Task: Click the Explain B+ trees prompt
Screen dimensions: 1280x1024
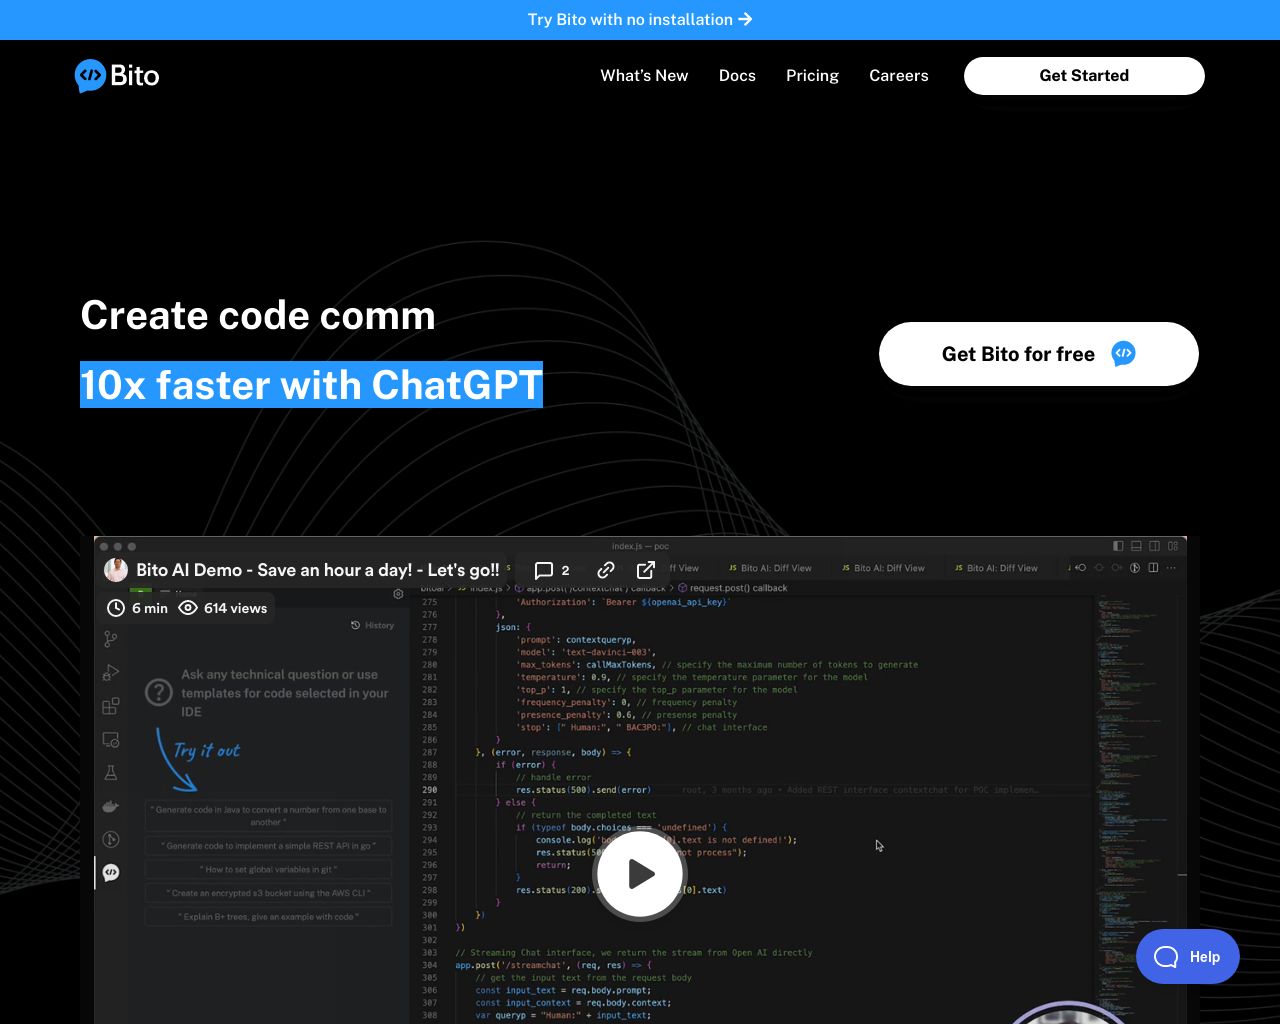Action: tap(268, 917)
